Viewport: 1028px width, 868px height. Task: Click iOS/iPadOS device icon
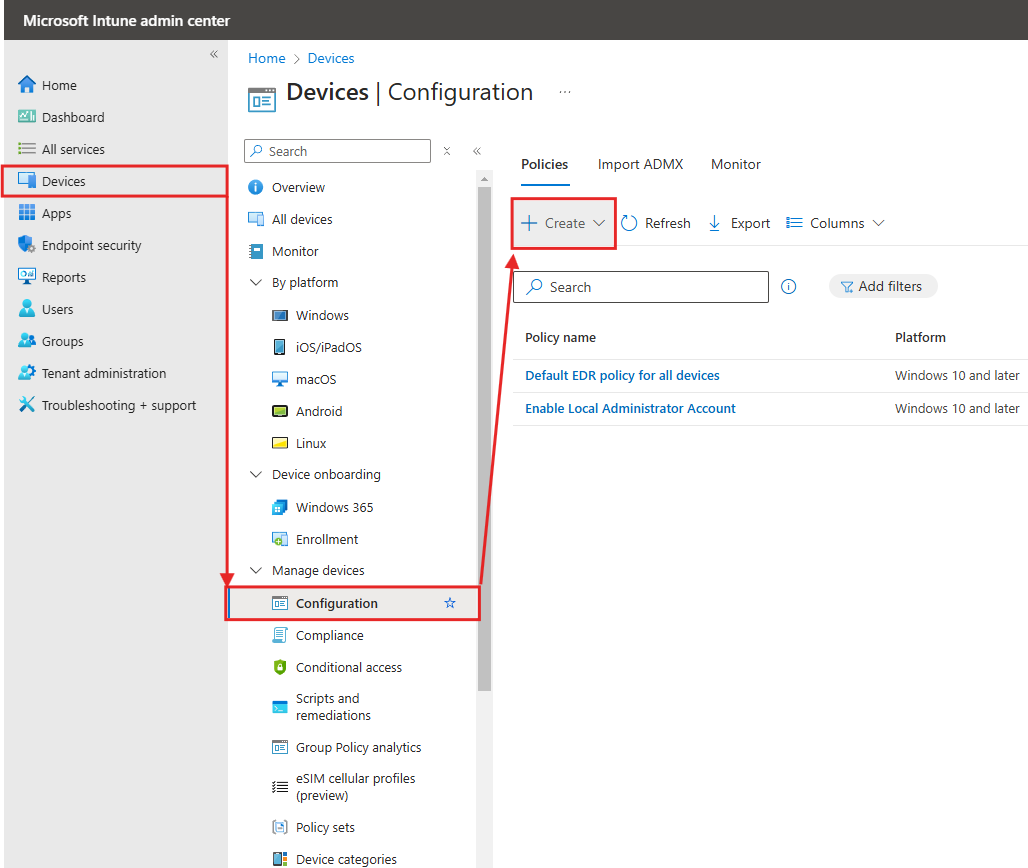click(280, 347)
